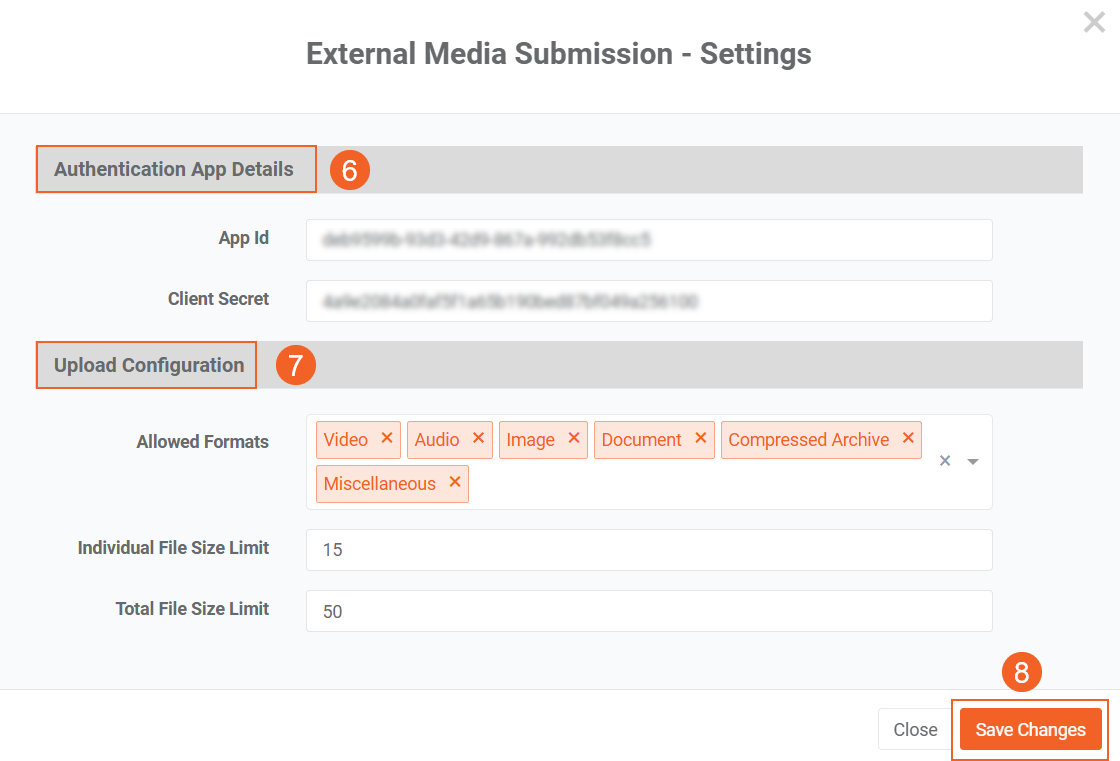Click Save Changes button
The height and width of the screenshot is (761, 1120).
(x=1030, y=730)
